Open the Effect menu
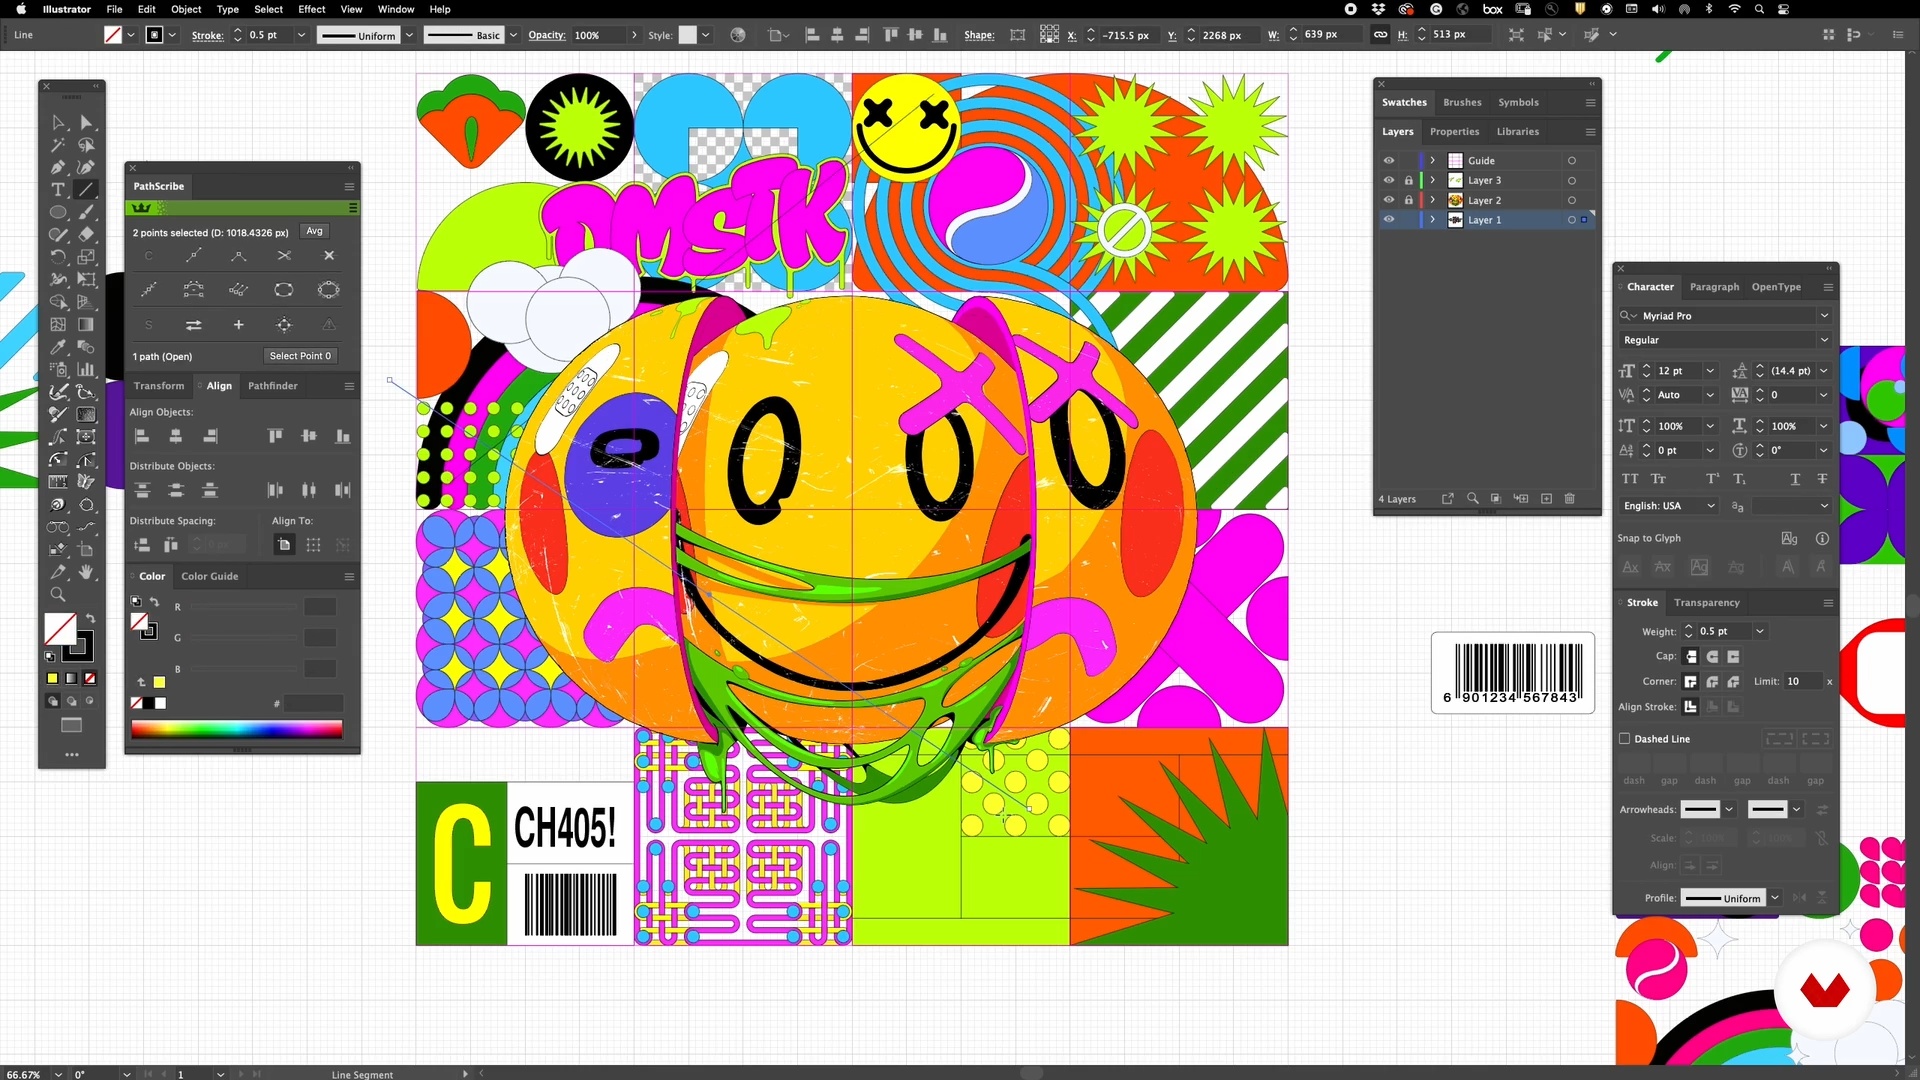Image resolution: width=1920 pixels, height=1080 pixels. coord(312,9)
